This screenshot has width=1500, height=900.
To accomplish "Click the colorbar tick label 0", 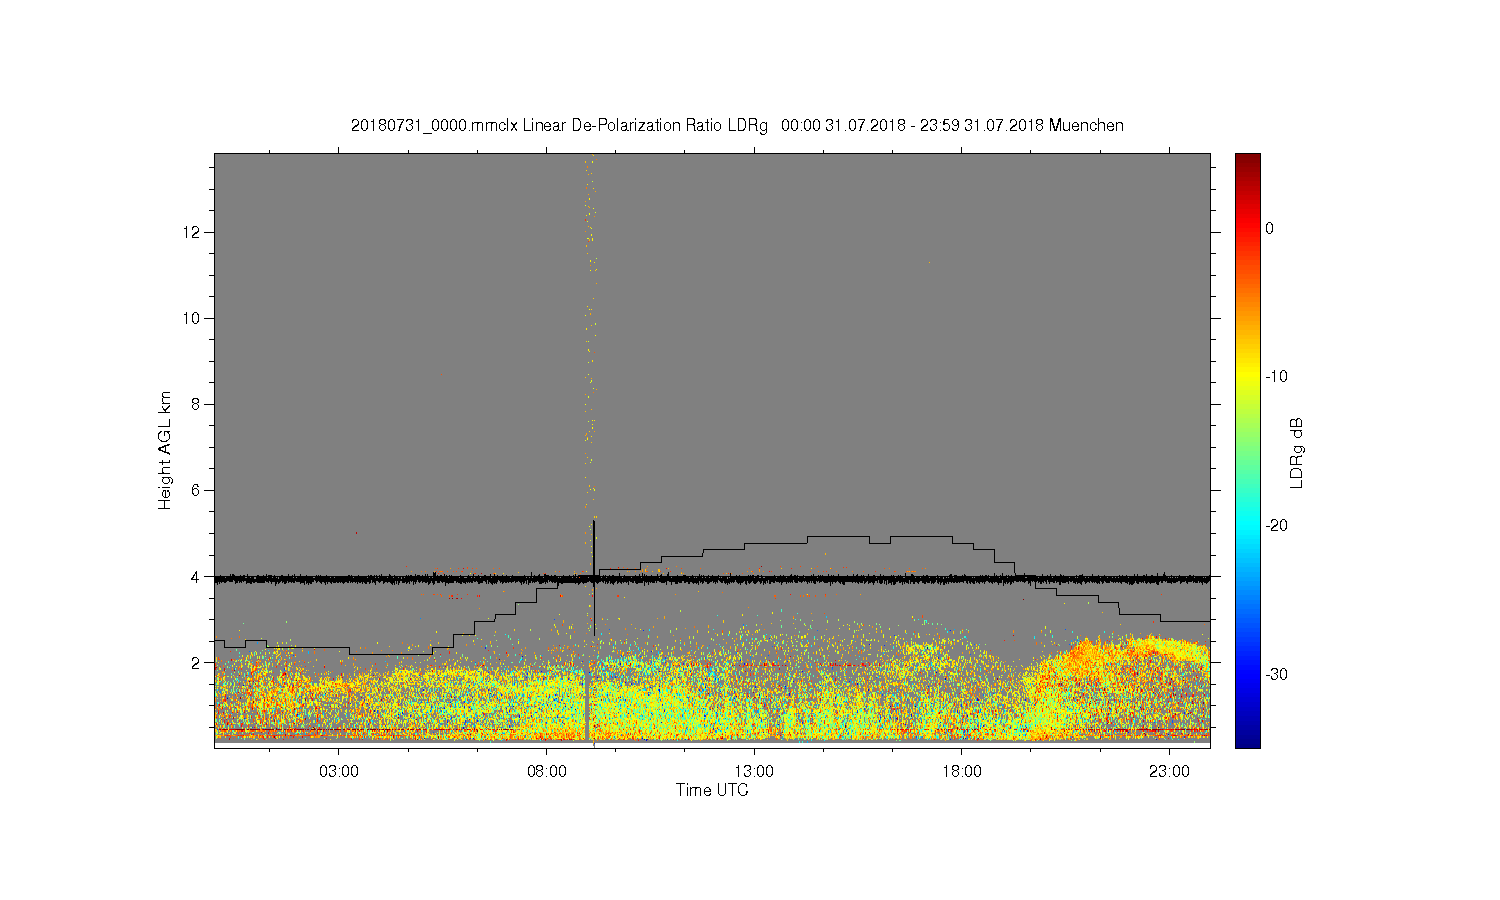I will (1270, 229).
